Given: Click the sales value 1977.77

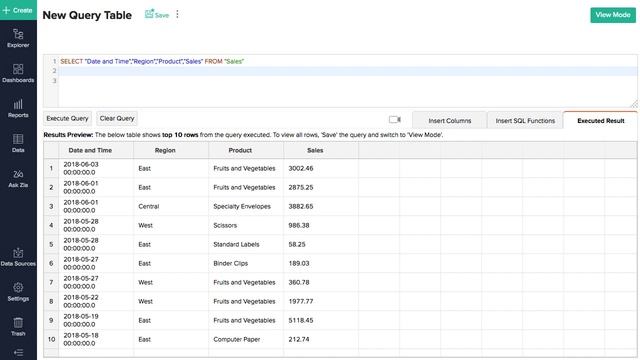Looking at the screenshot, I should 301,301.
